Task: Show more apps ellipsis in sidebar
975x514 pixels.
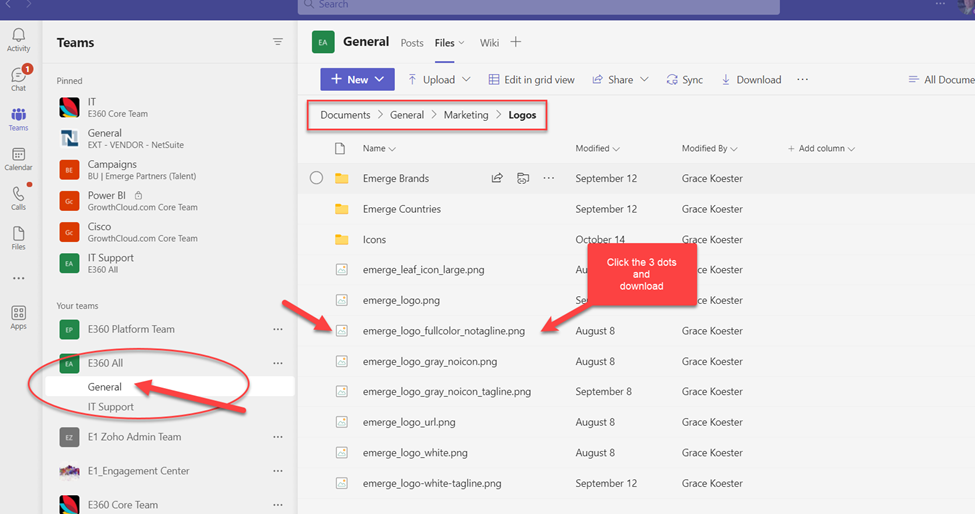Action: point(19,278)
